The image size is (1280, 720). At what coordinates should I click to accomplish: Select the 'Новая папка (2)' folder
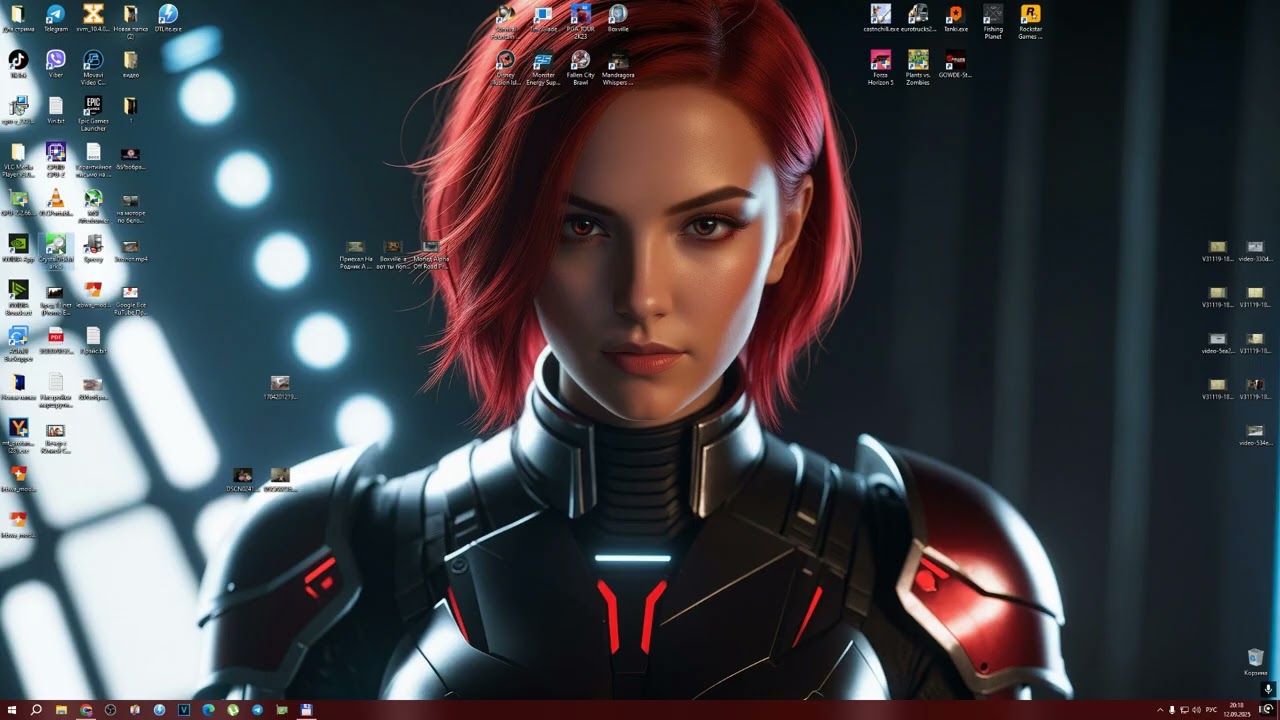[130, 22]
